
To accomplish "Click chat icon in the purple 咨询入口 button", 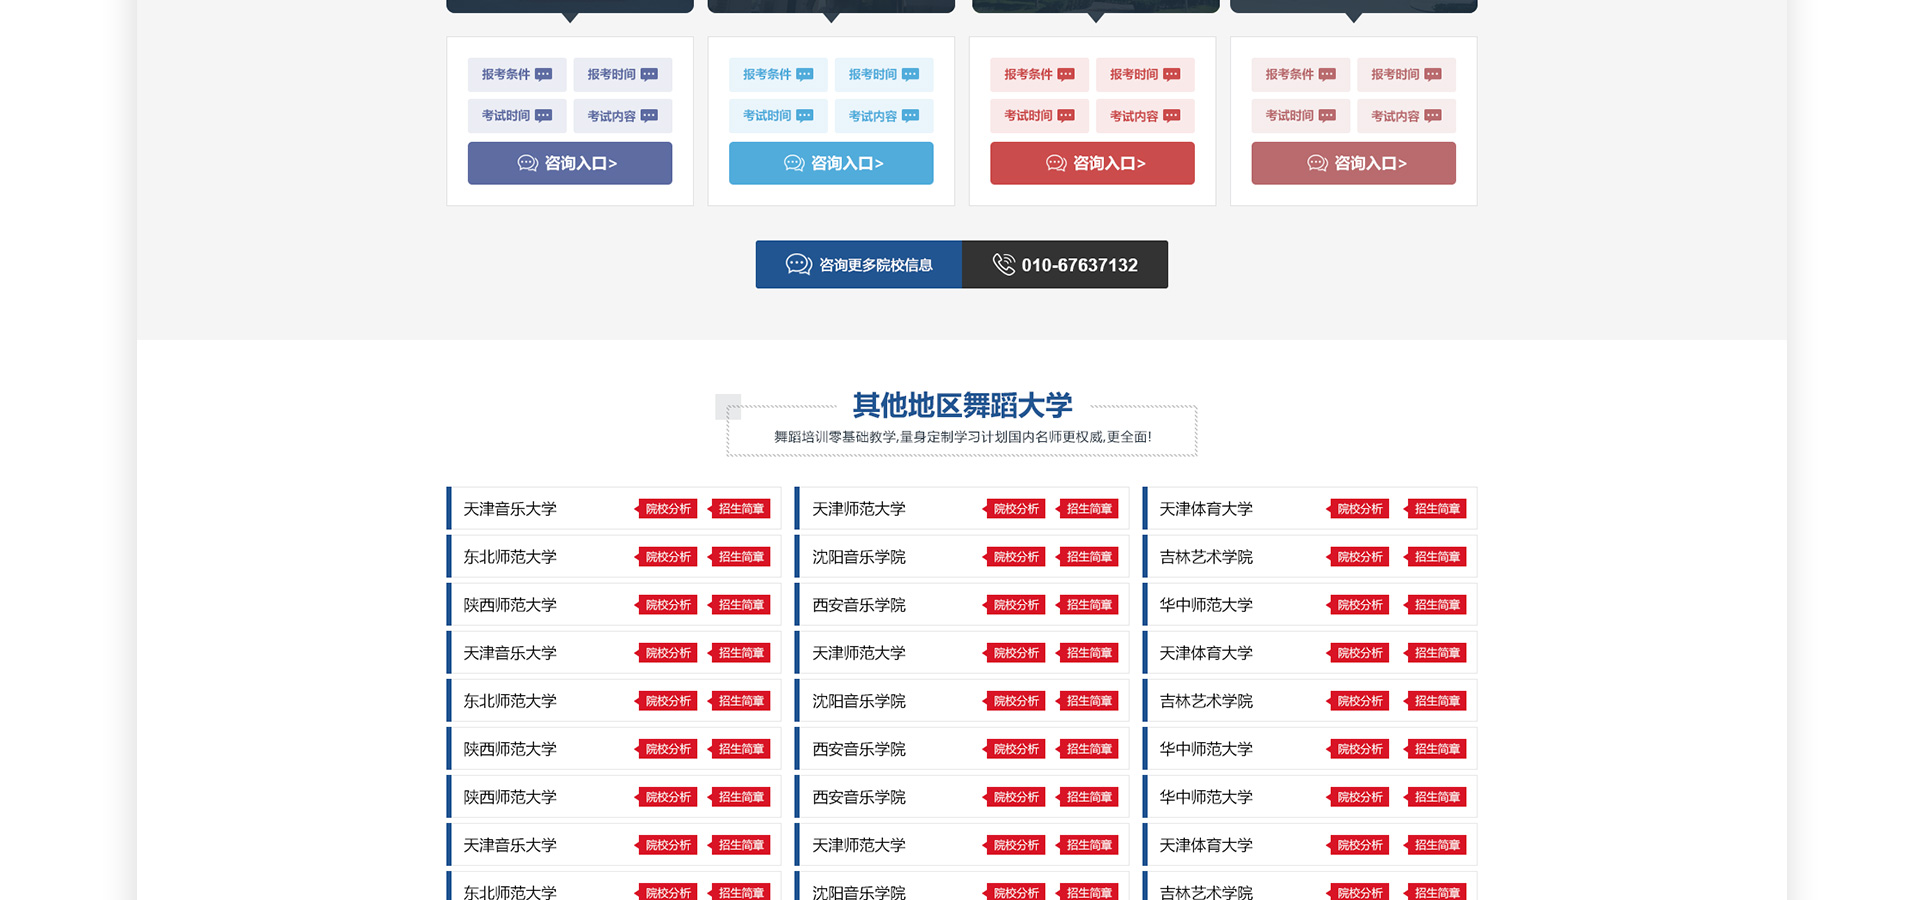I will [527, 163].
